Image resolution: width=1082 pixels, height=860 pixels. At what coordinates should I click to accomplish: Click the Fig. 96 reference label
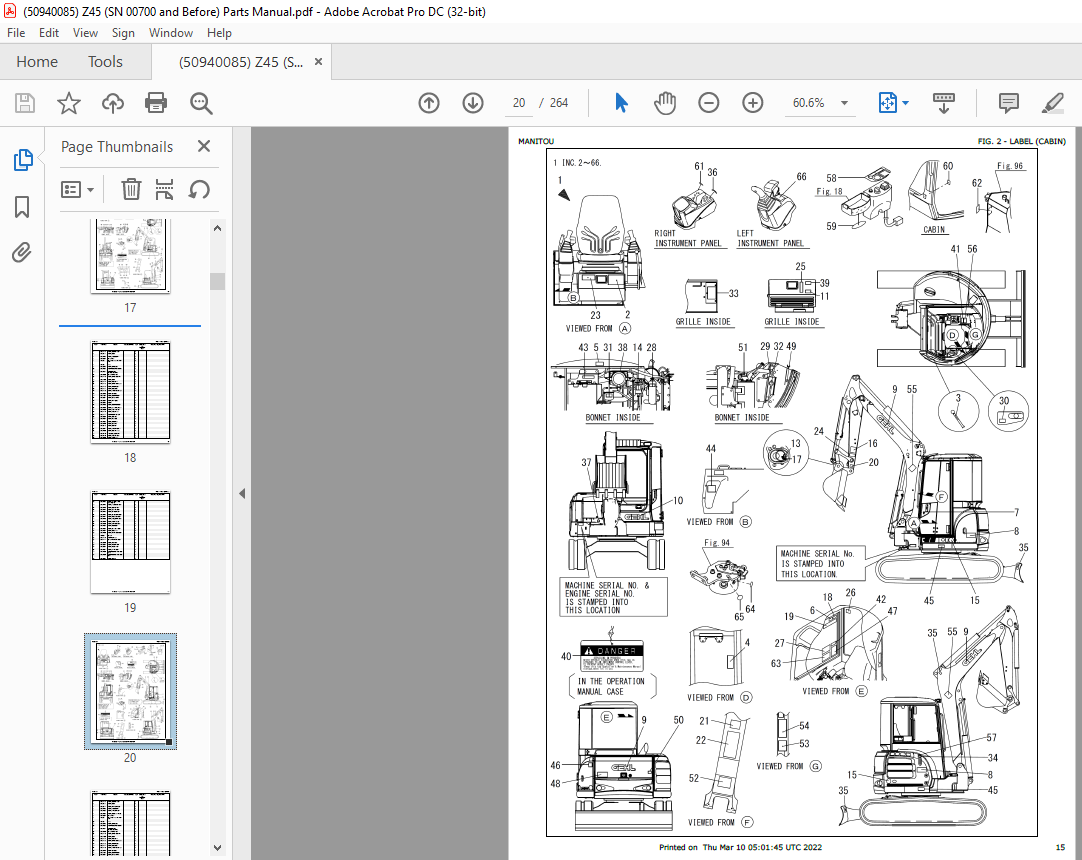click(1010, 166)
